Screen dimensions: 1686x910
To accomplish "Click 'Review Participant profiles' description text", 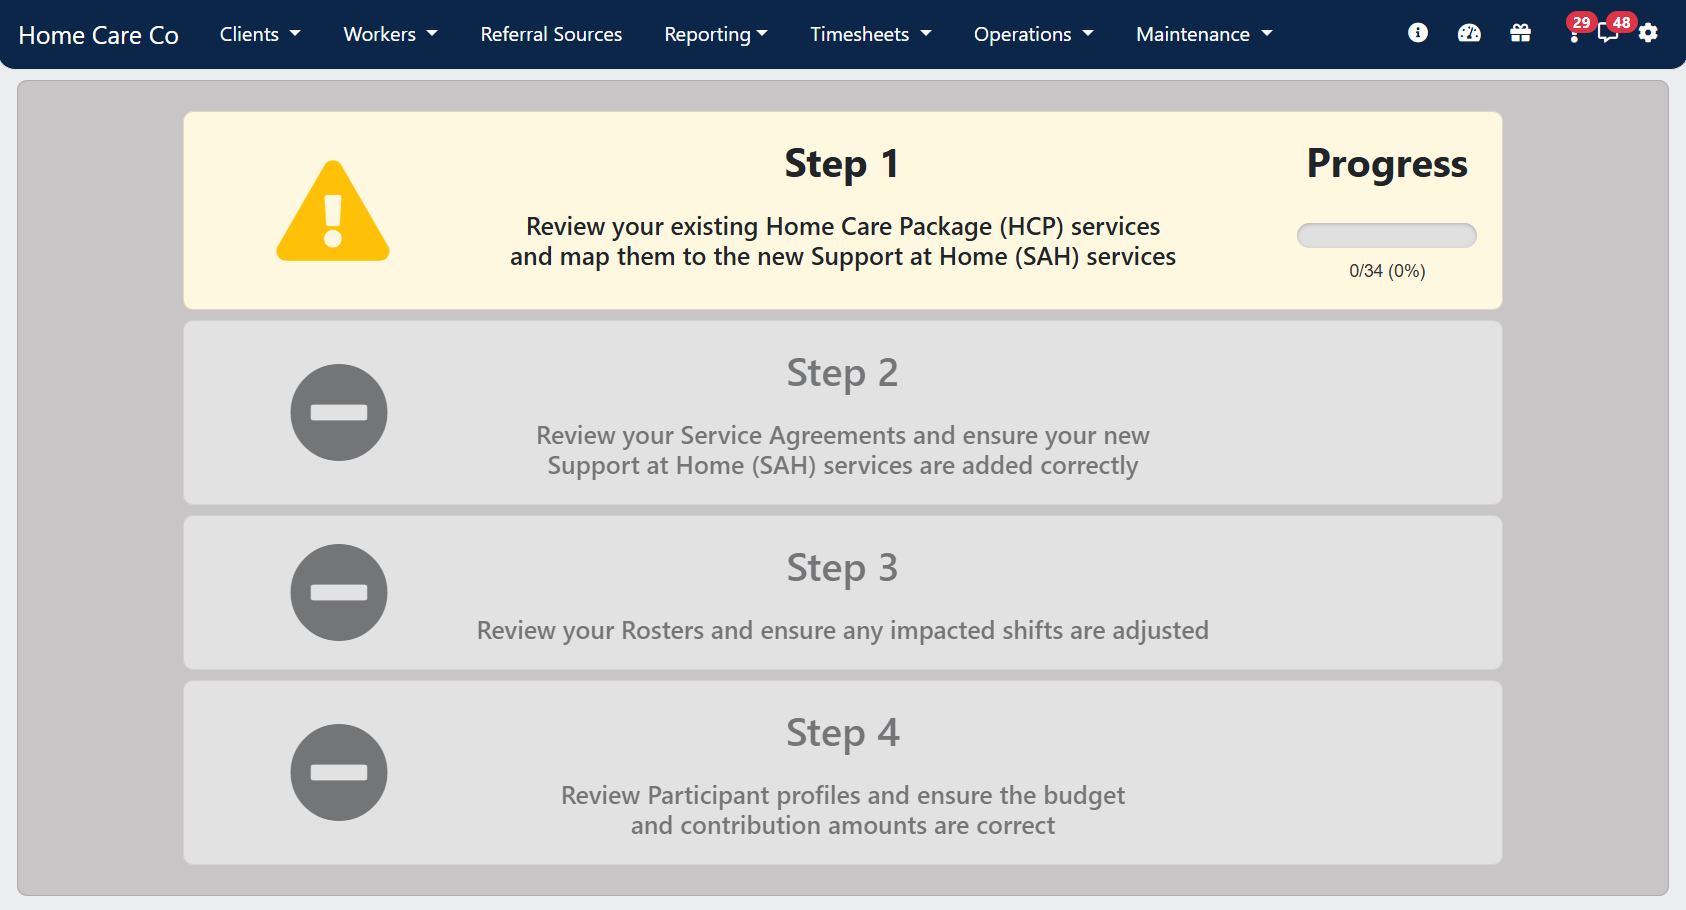I will tap(843, 810).
